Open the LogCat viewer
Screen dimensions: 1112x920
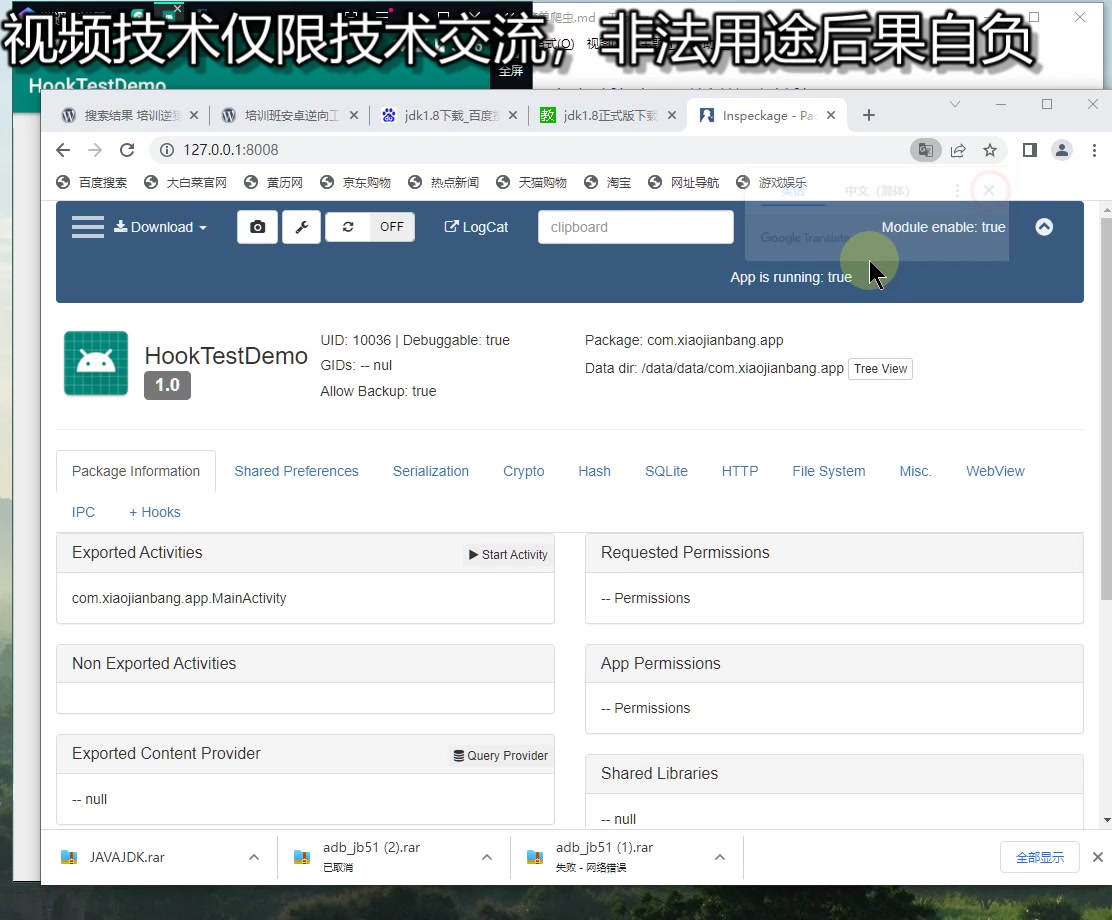point(476,227)
